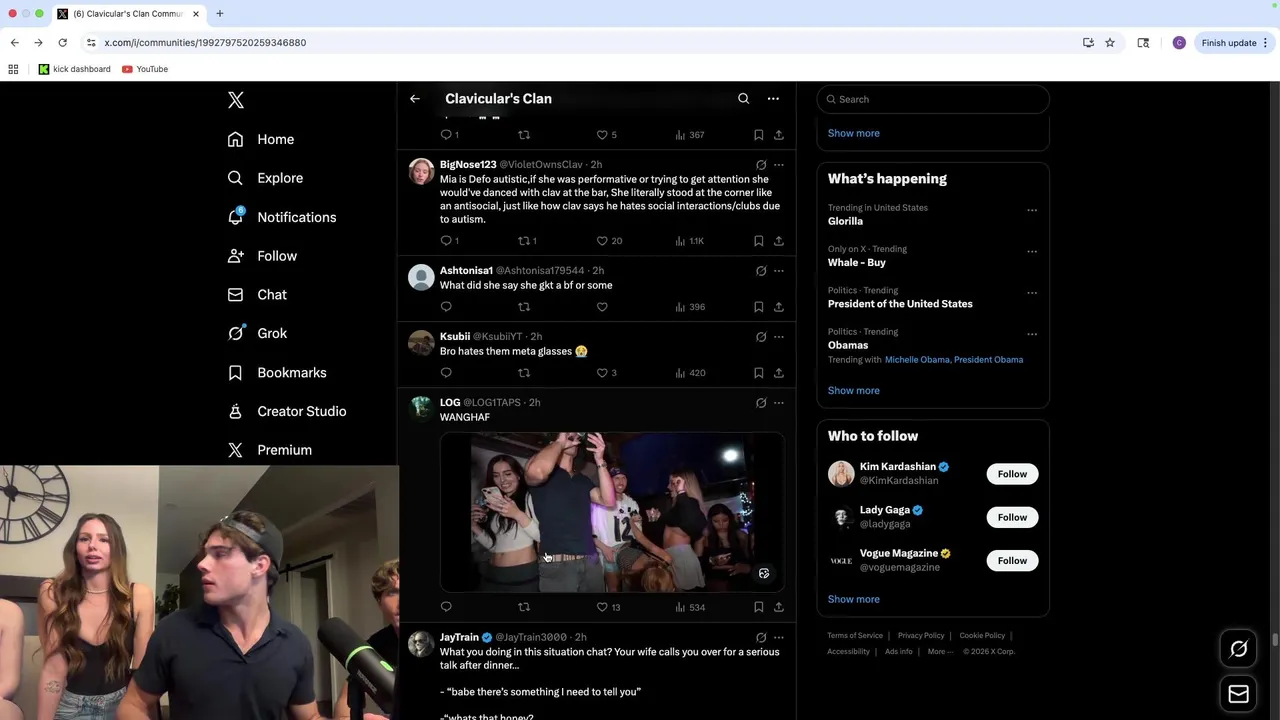Open Premium in sidebar
Viewport: 1280px width, 720px height.
click(270, 450)
